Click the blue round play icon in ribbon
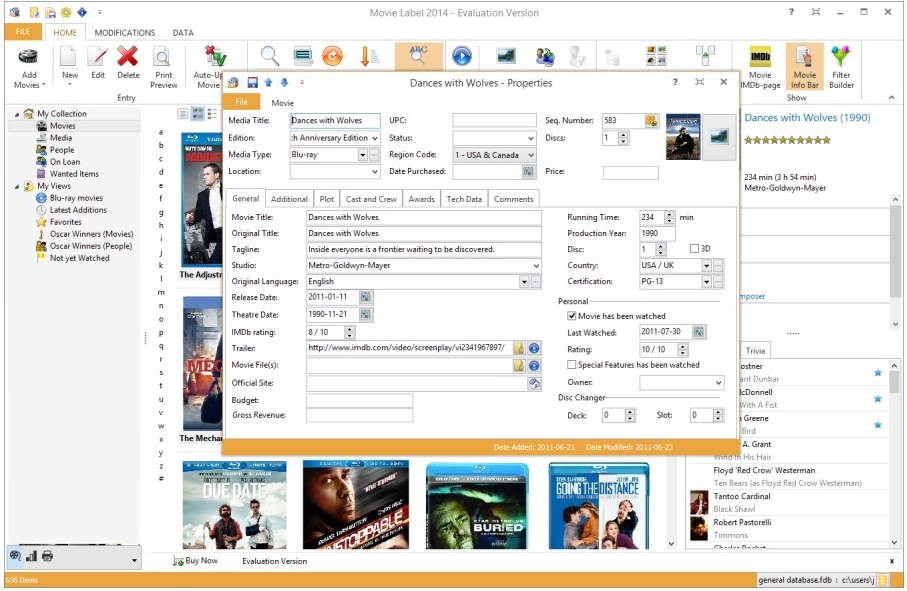The image size is (907, 591). pos(462,56)
